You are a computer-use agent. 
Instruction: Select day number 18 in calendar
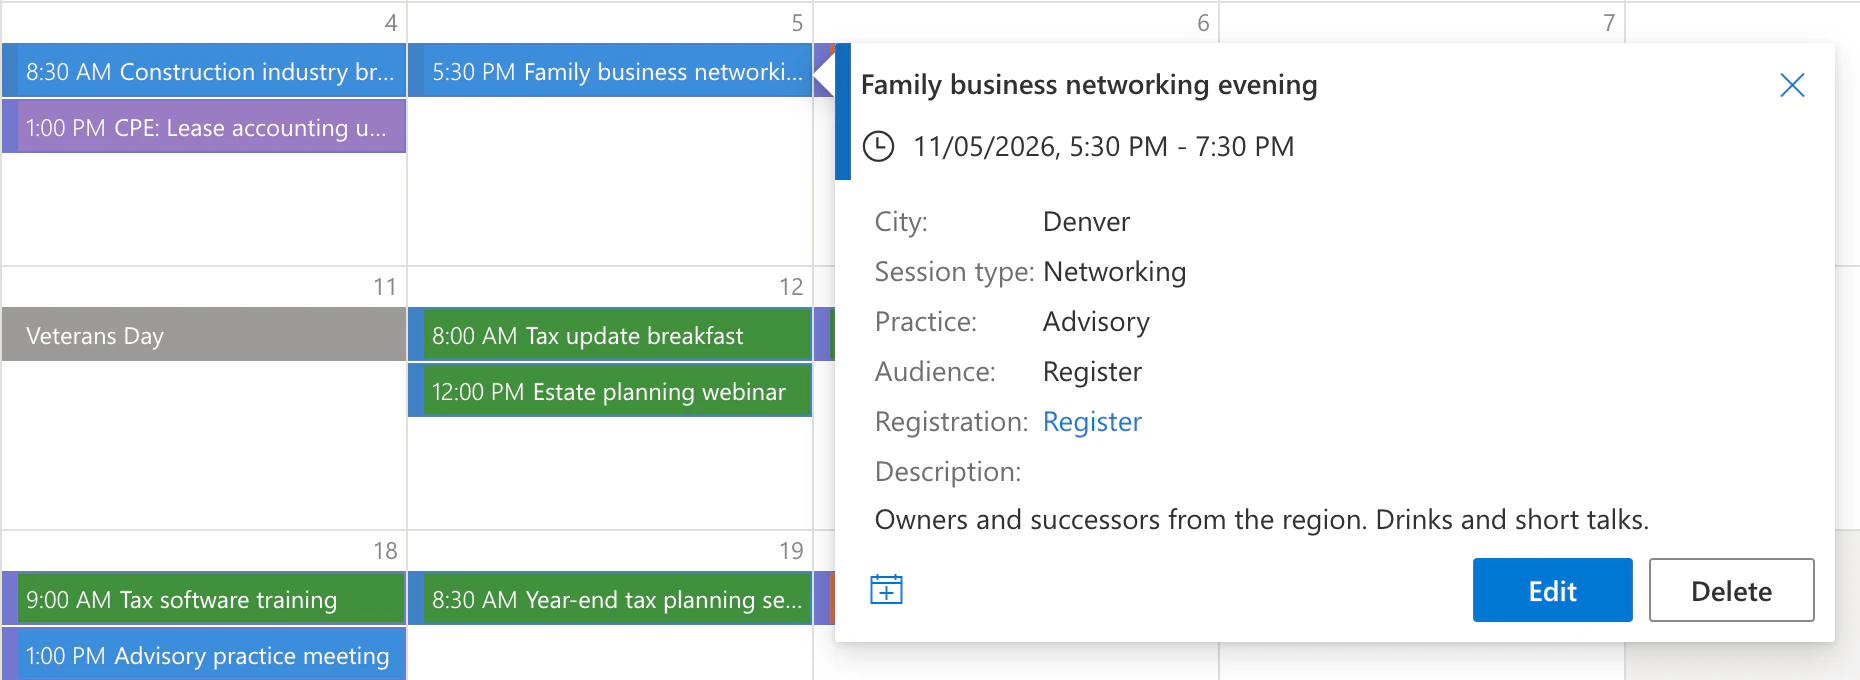(x=385, y=551)
